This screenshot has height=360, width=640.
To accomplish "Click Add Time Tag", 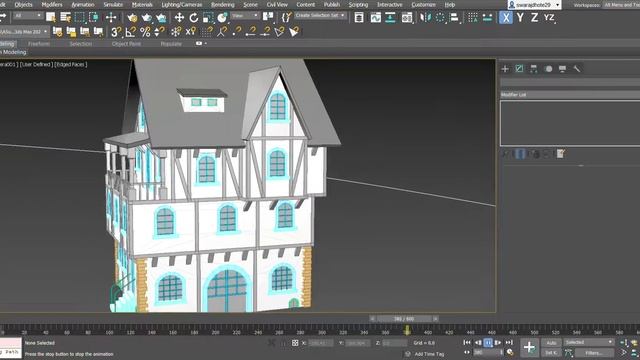I will tap(429, 354).
